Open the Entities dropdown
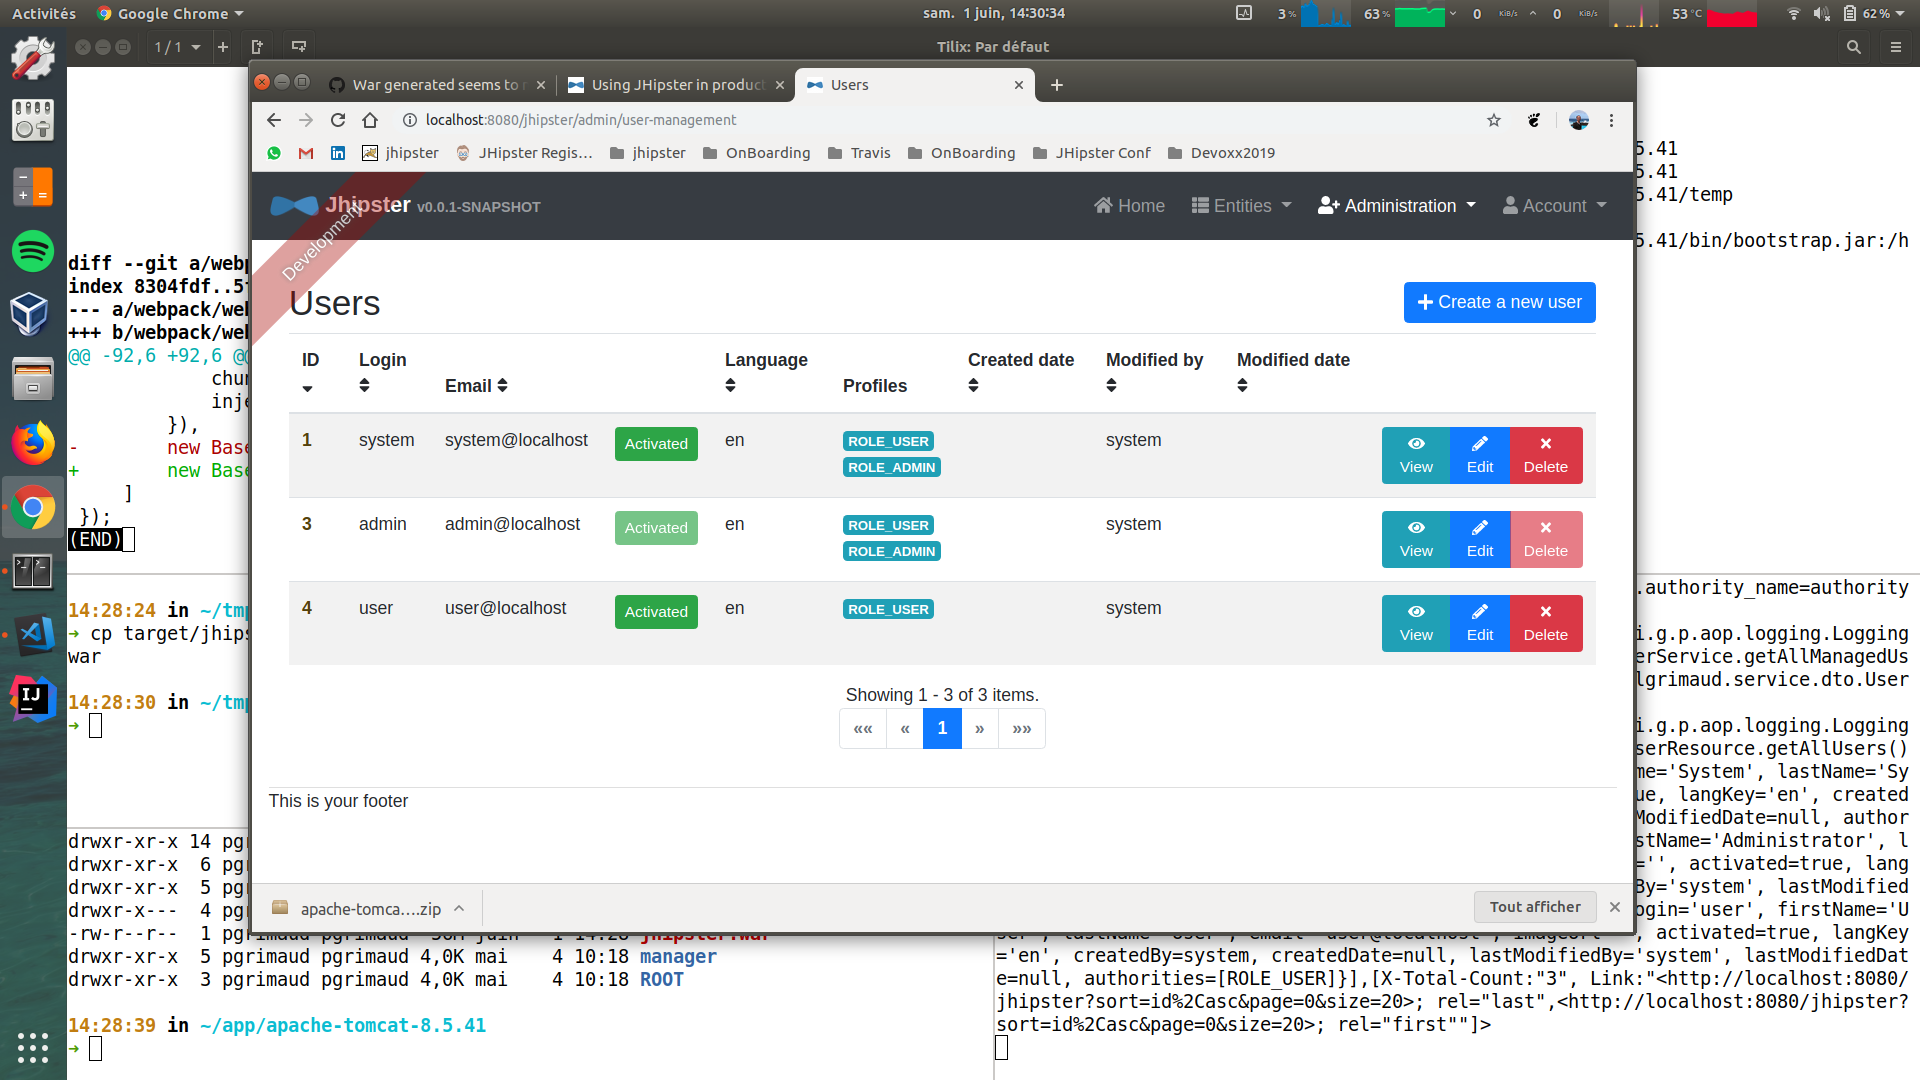Screen dimensions: 1920x1080 point(1241,206)
